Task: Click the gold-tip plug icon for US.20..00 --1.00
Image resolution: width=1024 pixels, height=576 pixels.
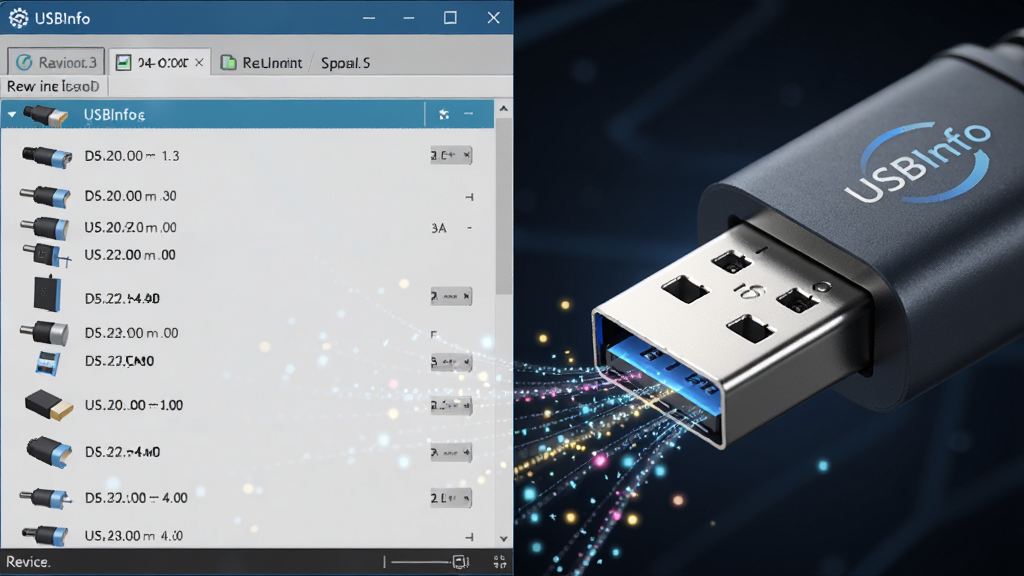Action: coord(49,406)
